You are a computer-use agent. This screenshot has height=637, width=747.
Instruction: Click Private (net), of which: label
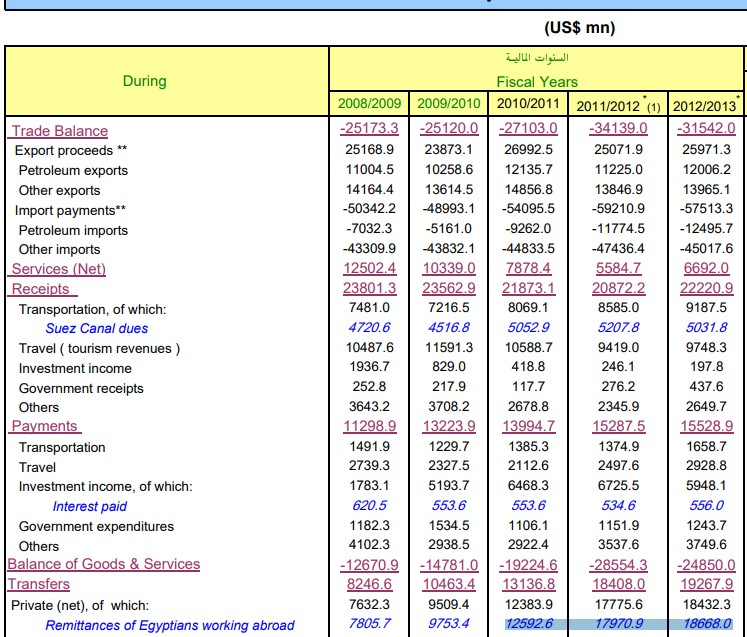coord(80,605)
